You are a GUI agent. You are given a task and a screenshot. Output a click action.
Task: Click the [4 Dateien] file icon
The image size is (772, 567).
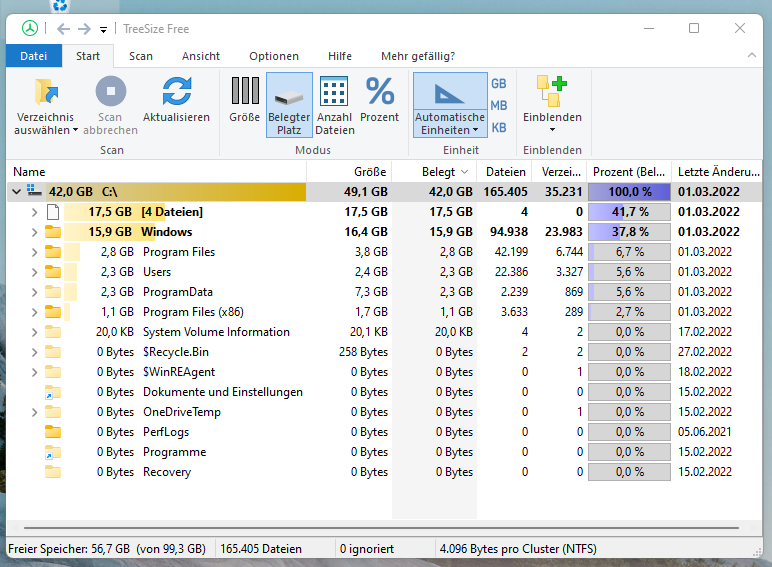tap(53, 212)
